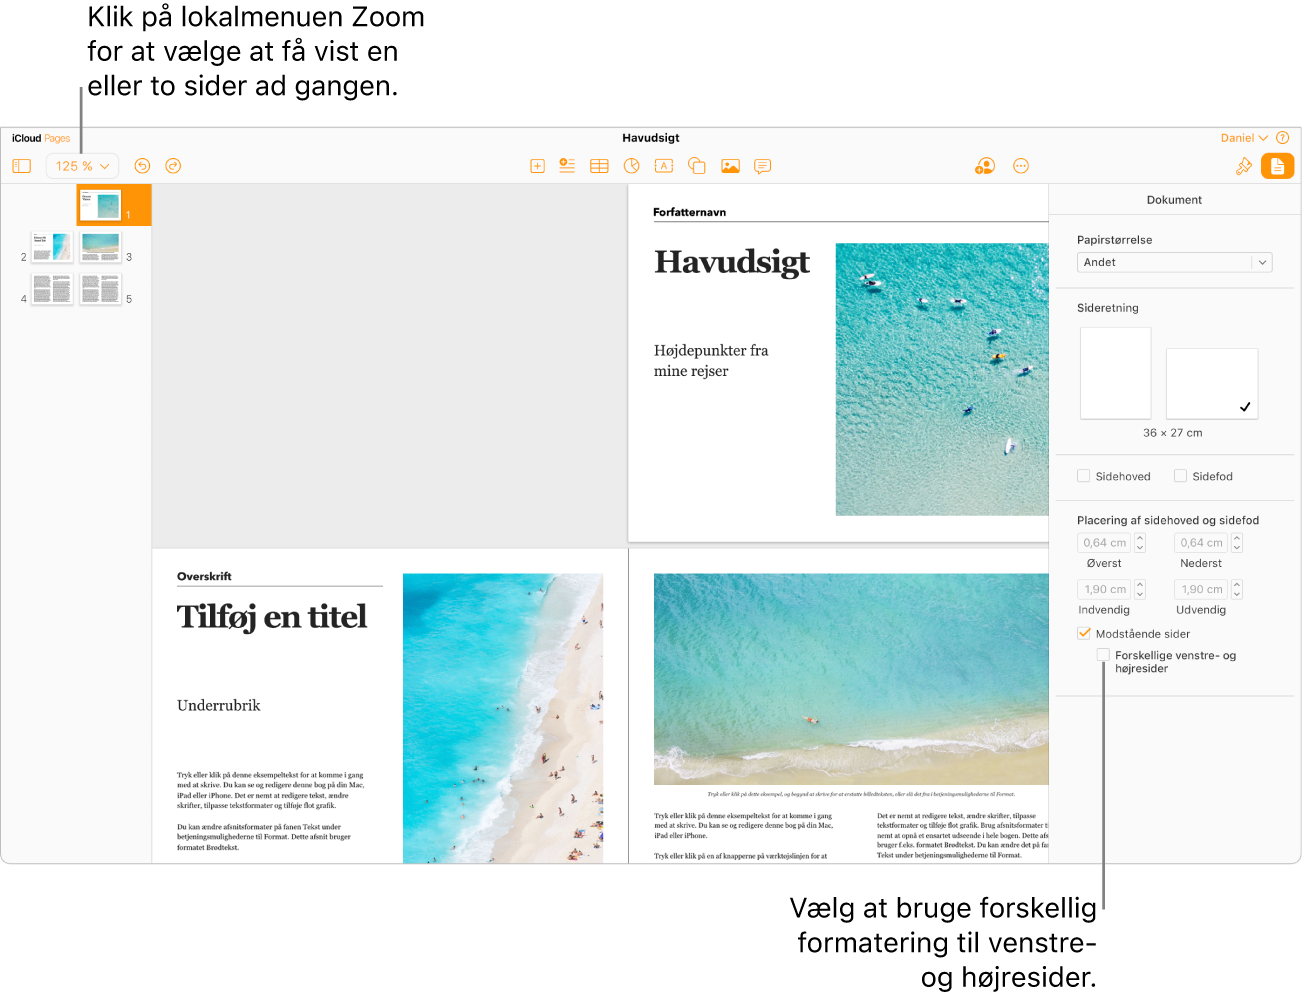The width and height of the screenshot is (1303, 1005).
Task: Insert a chart from the toolbar
Action: pos(632,166)
